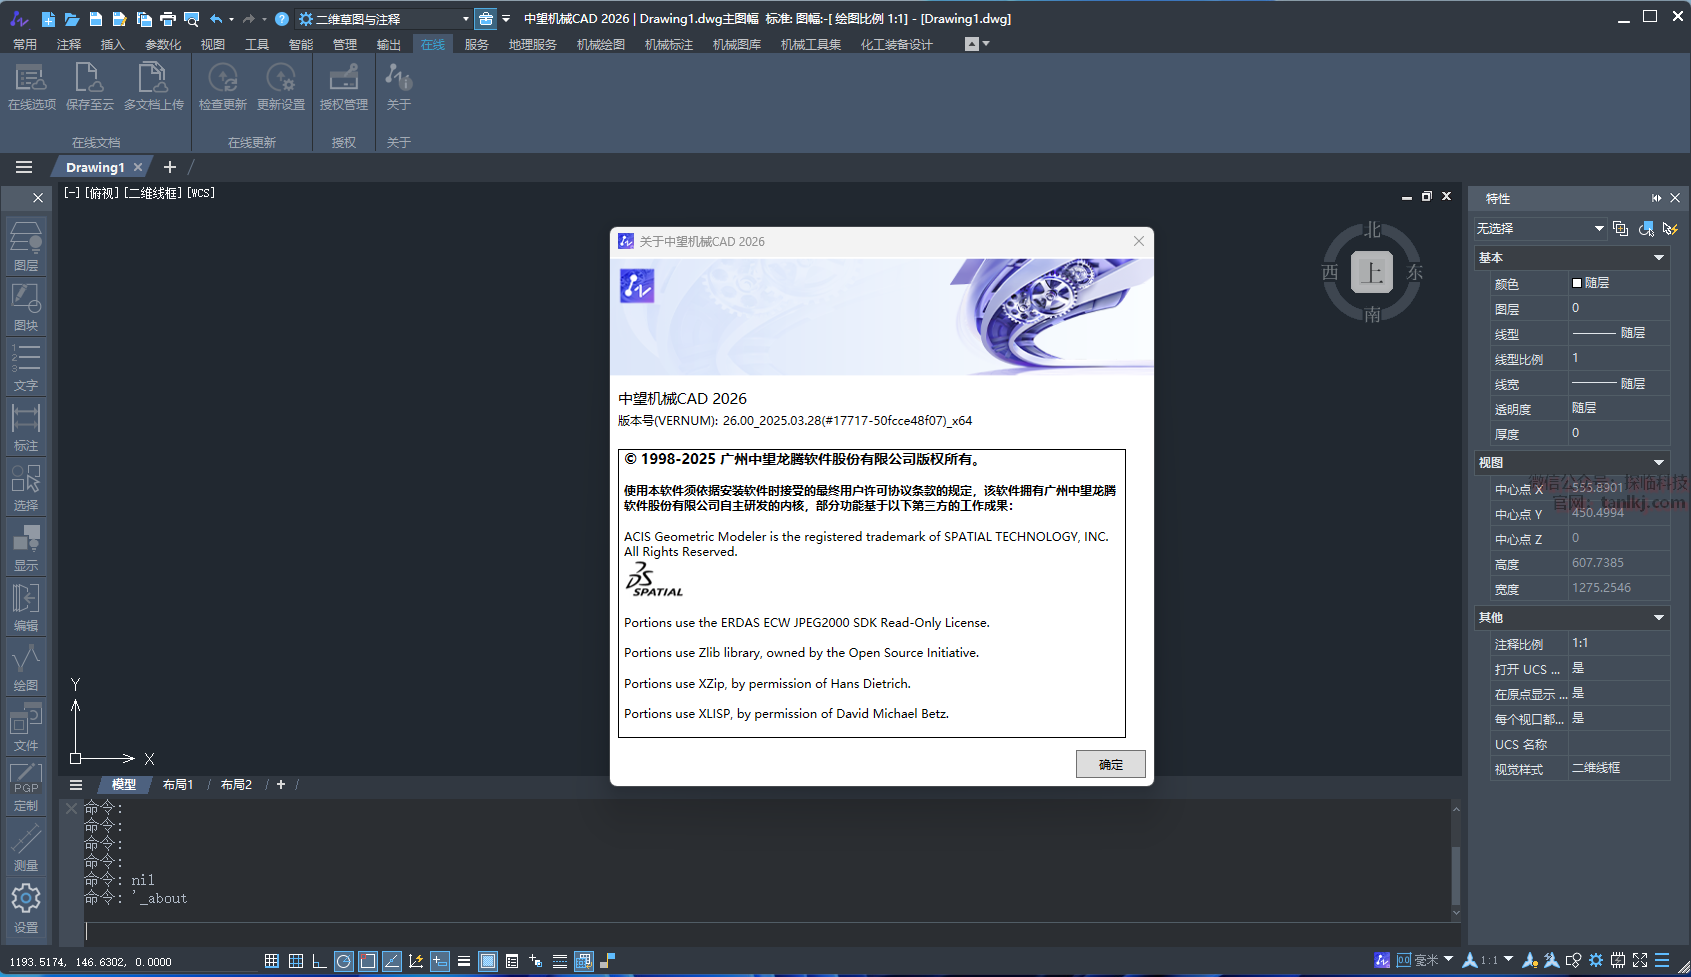Toggle object snap tracking in status bar
Image resolution: width=1691 pixels, height=977 pixels.
coord(392,961)
